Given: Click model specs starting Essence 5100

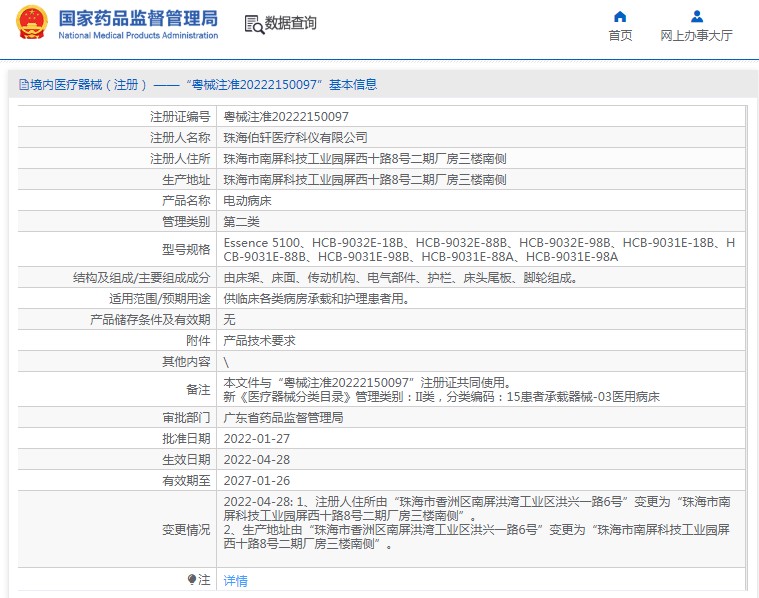Looking at the screenshot, I should [479, 249].
